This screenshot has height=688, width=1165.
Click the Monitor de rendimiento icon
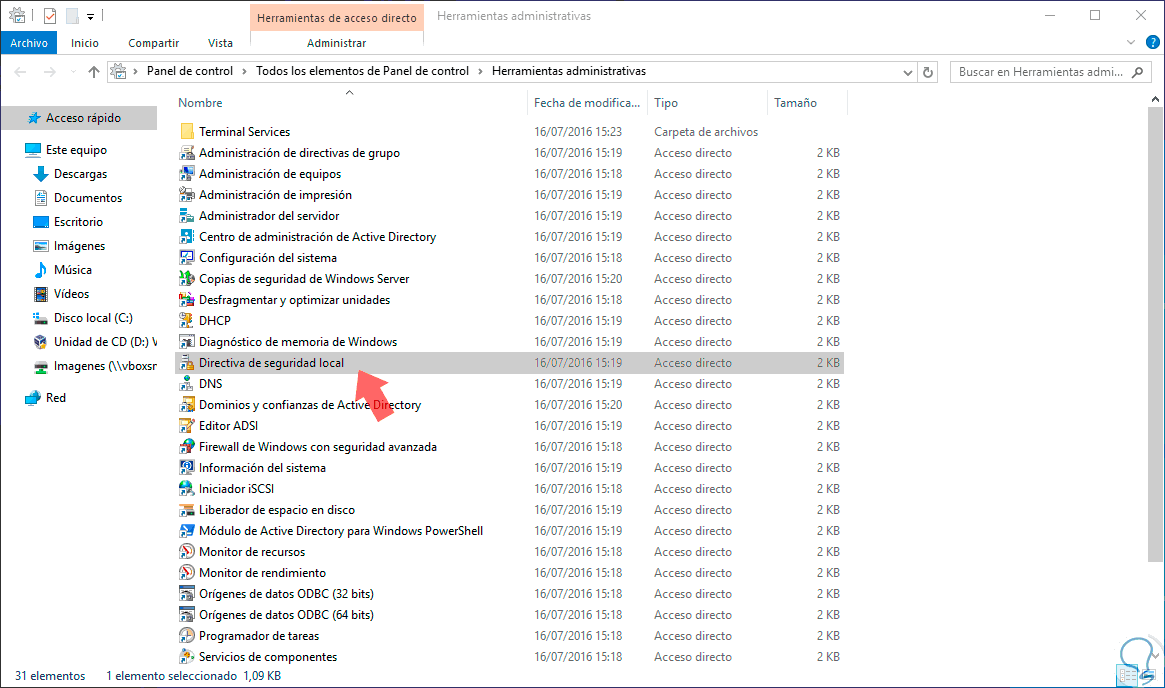click(x=186, y=572)
